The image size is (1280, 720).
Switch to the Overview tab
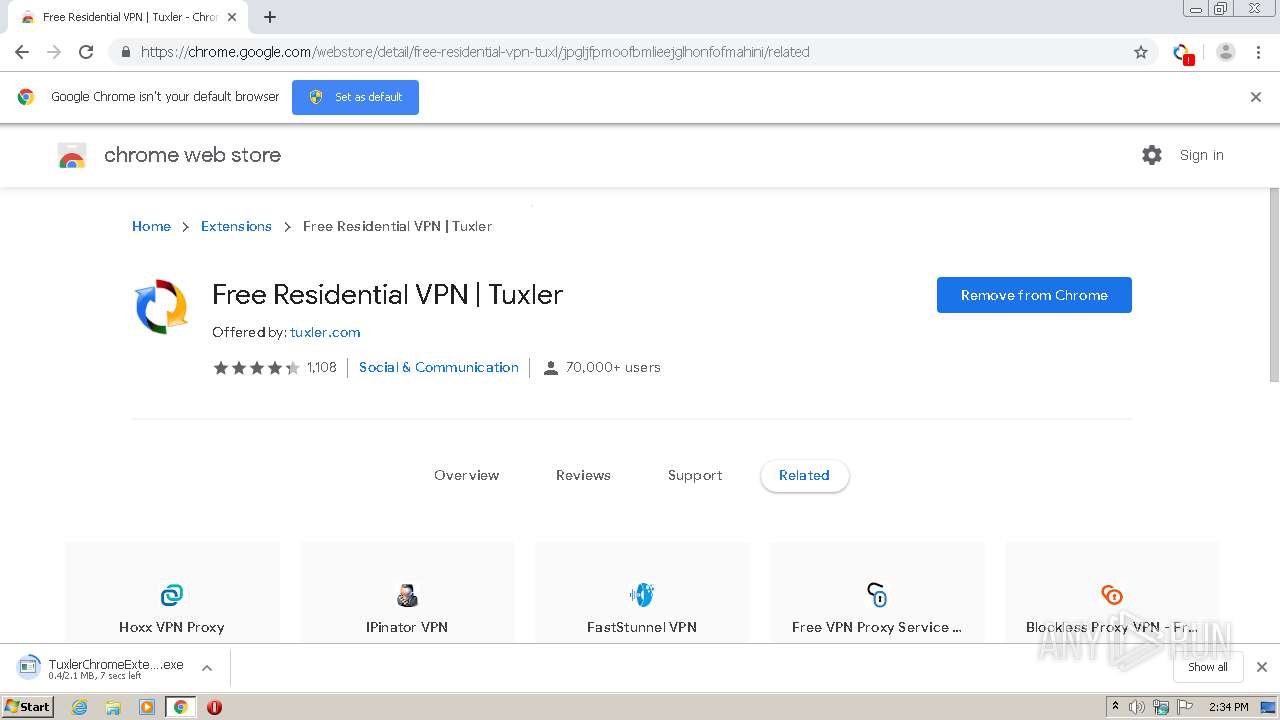point(466,475)
